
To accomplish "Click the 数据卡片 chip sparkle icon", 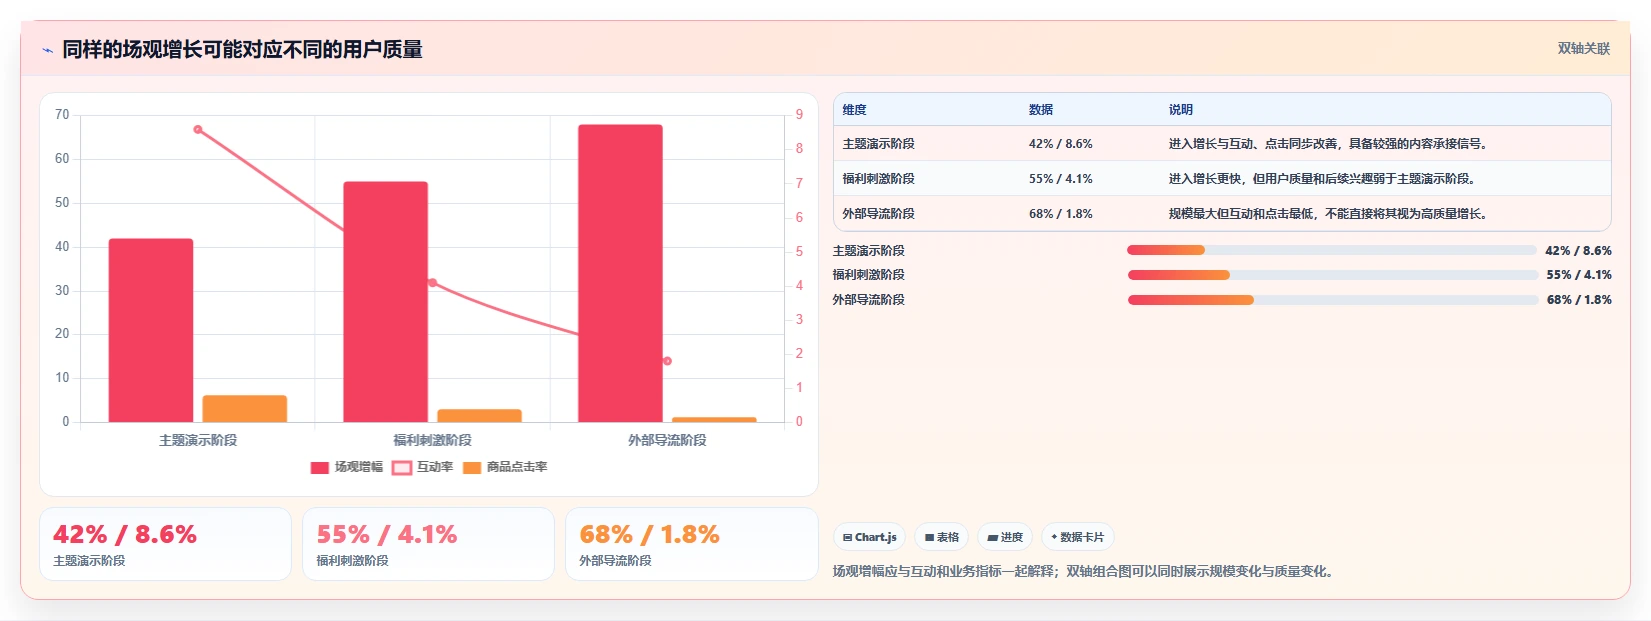I will (1054, 537).
